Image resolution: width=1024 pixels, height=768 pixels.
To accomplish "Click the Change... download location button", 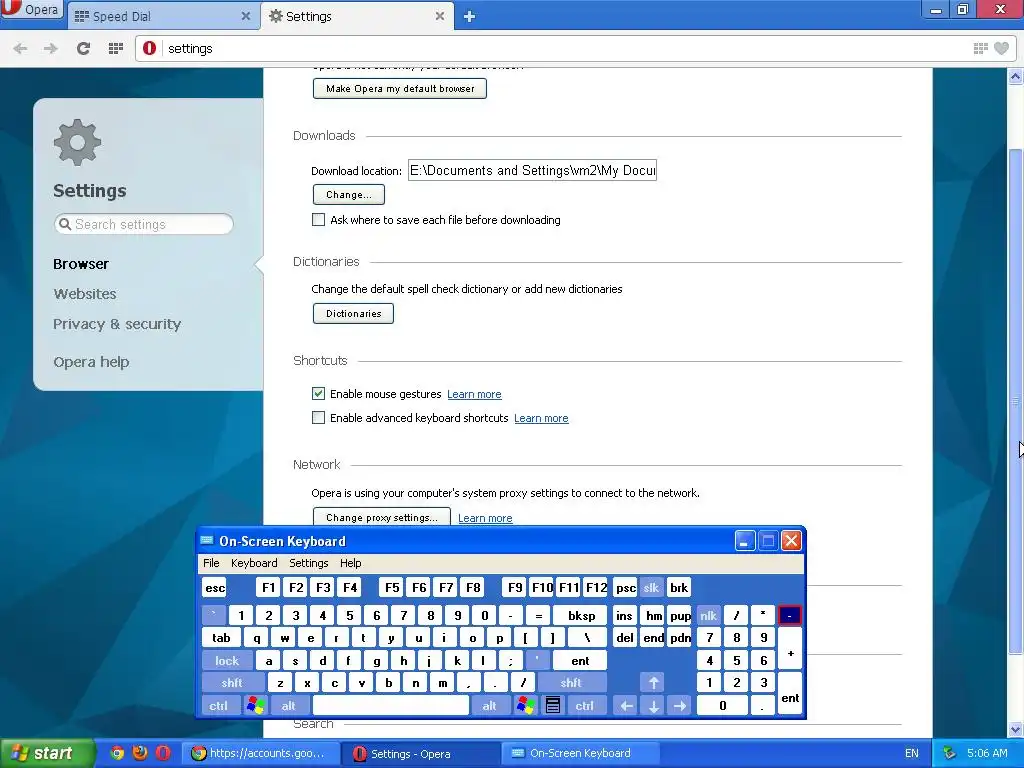I will click(349, 195).
